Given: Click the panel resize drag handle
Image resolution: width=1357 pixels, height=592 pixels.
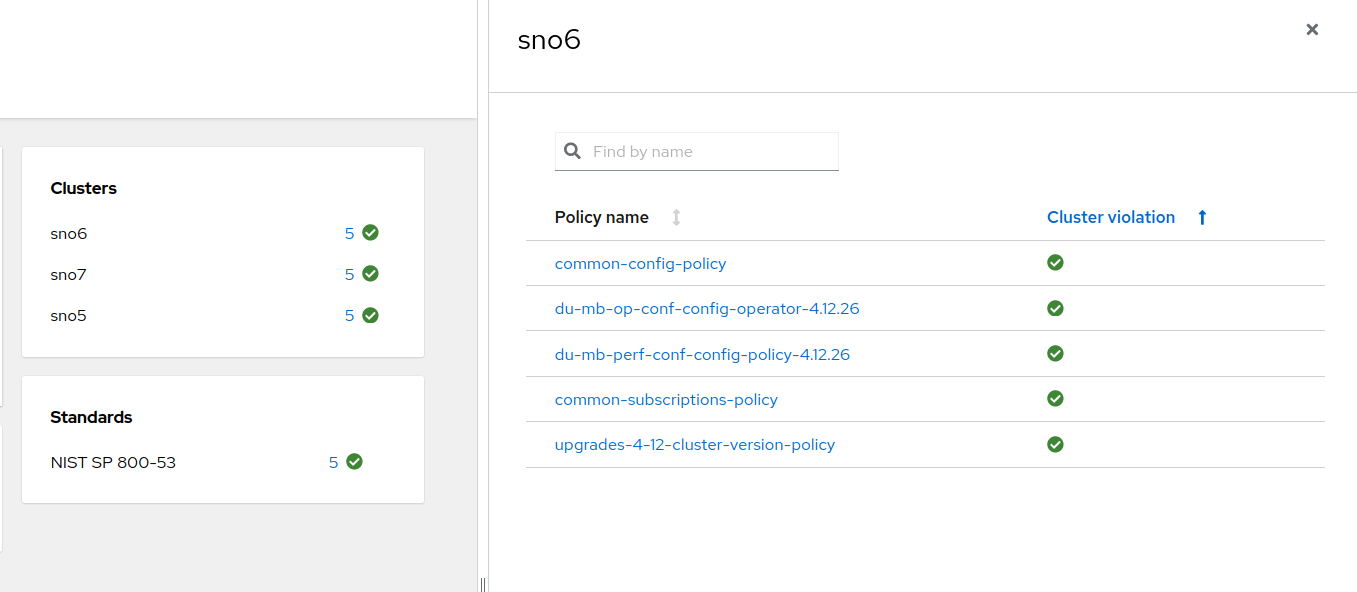Looking at the screenshot, I should 483,584.
